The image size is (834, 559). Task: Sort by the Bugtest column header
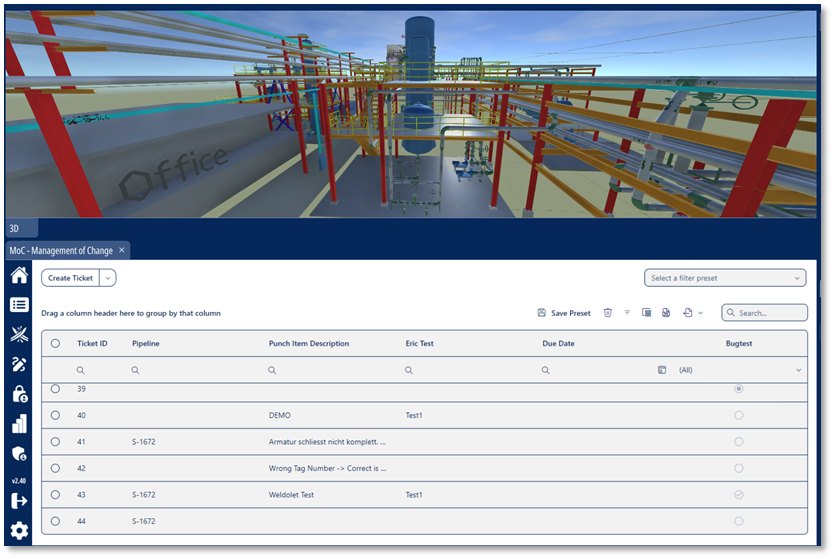[x=739, y=344]
